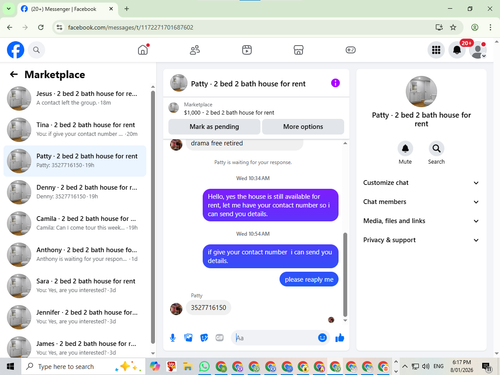Open Copilot icon in the taskbar
This screenshot has height=375, width=500.
point(155,367)
